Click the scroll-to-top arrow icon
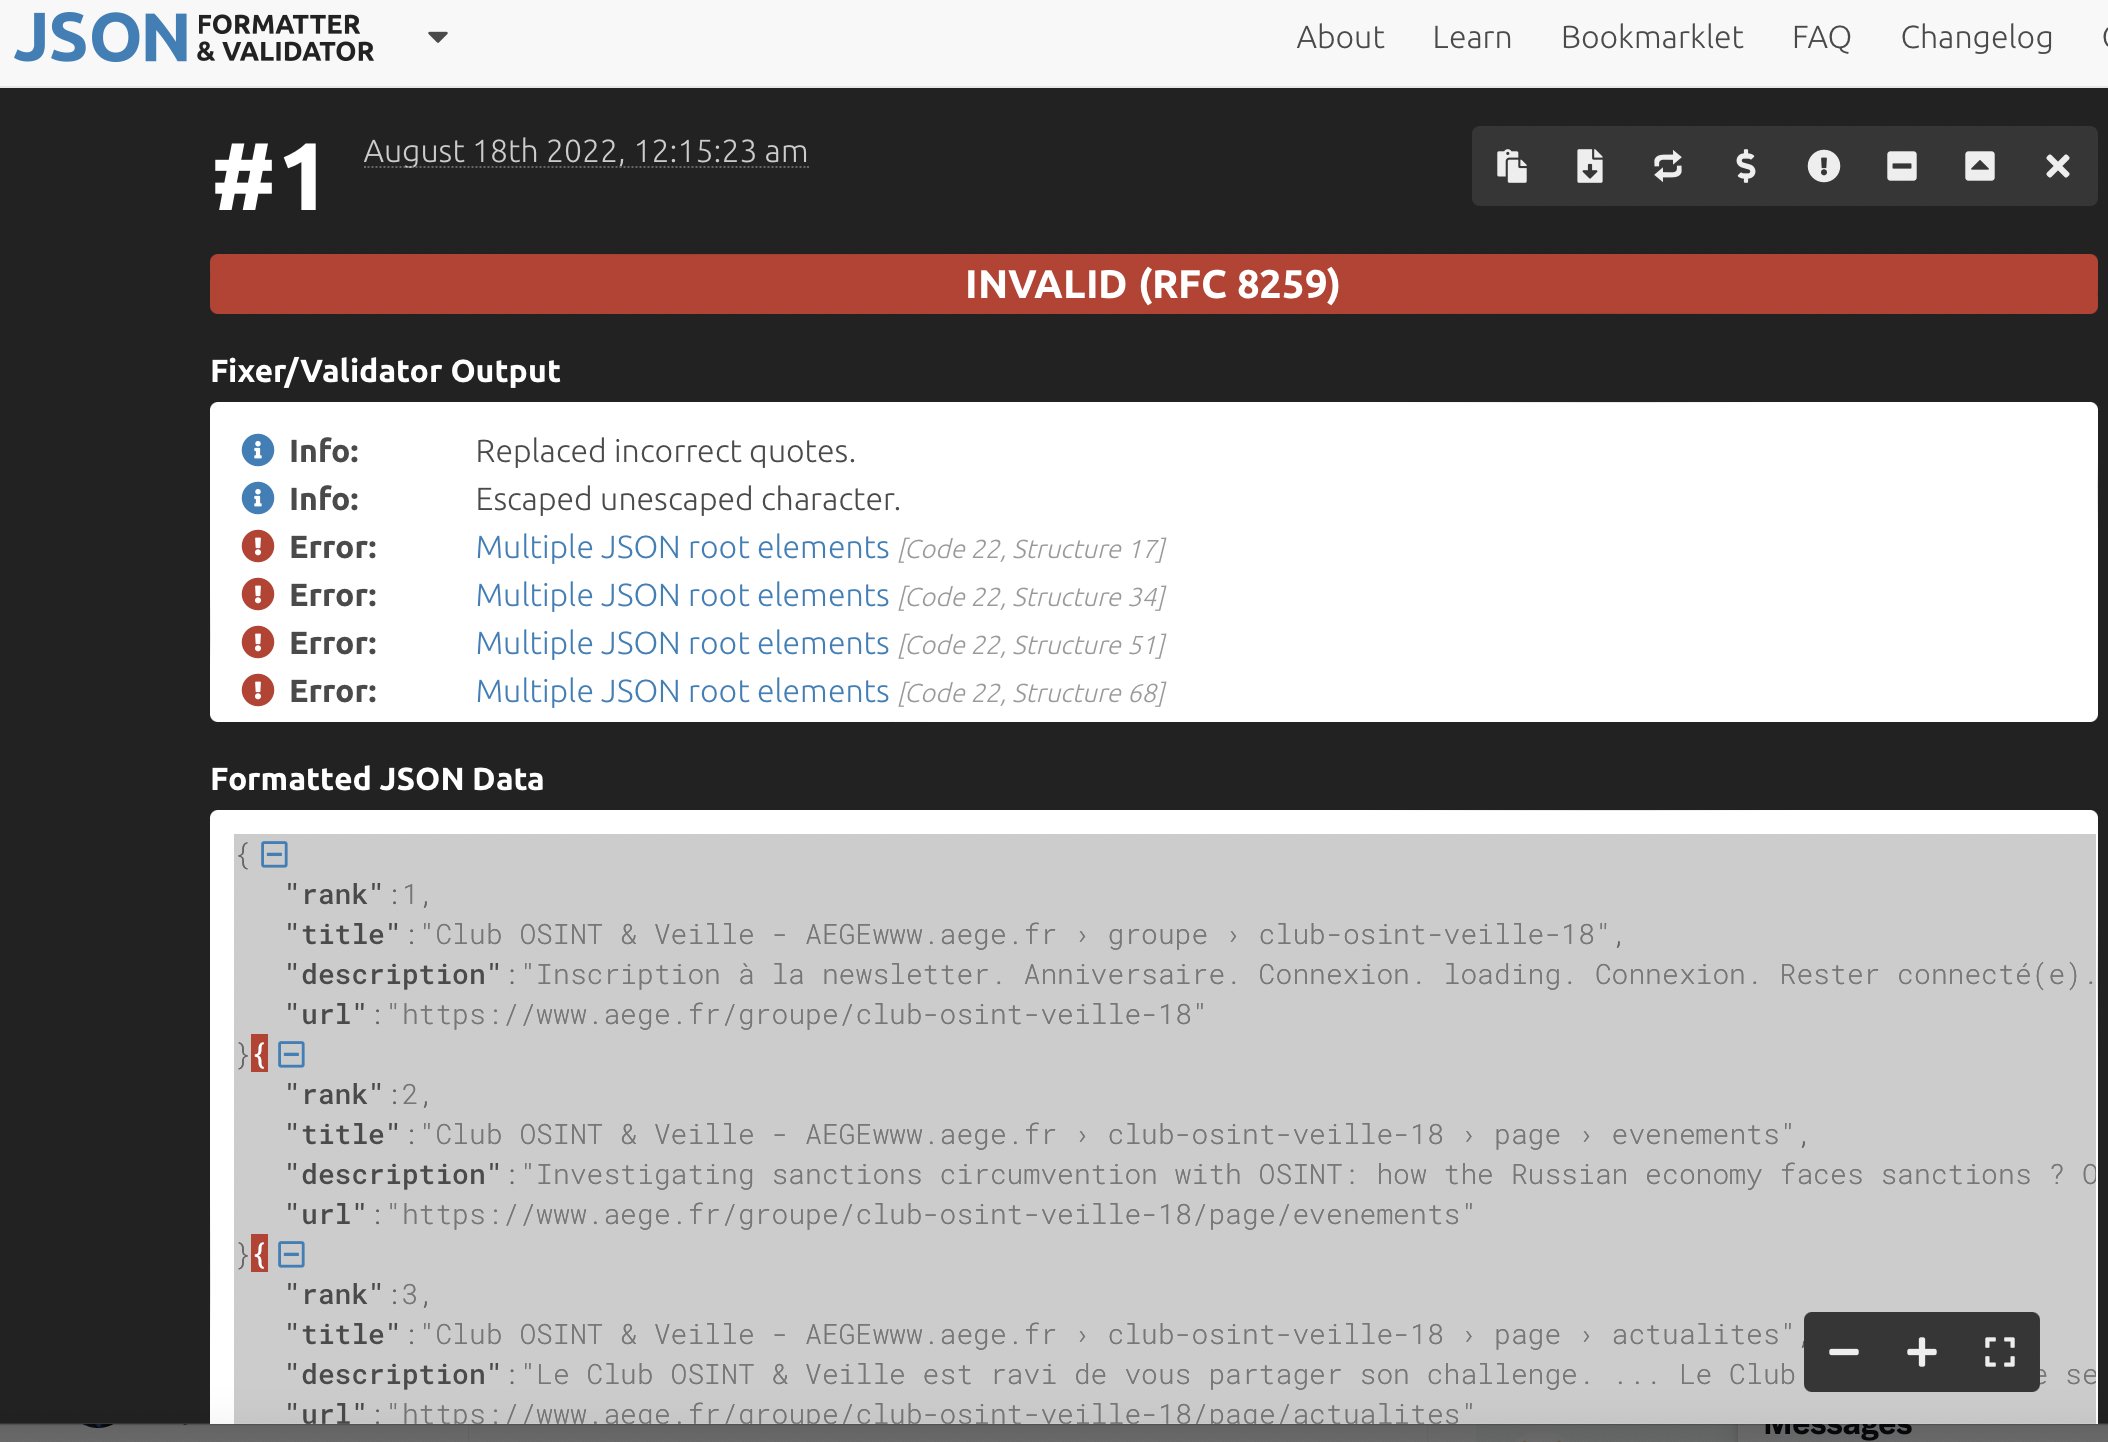 [x=1979, y=166]
